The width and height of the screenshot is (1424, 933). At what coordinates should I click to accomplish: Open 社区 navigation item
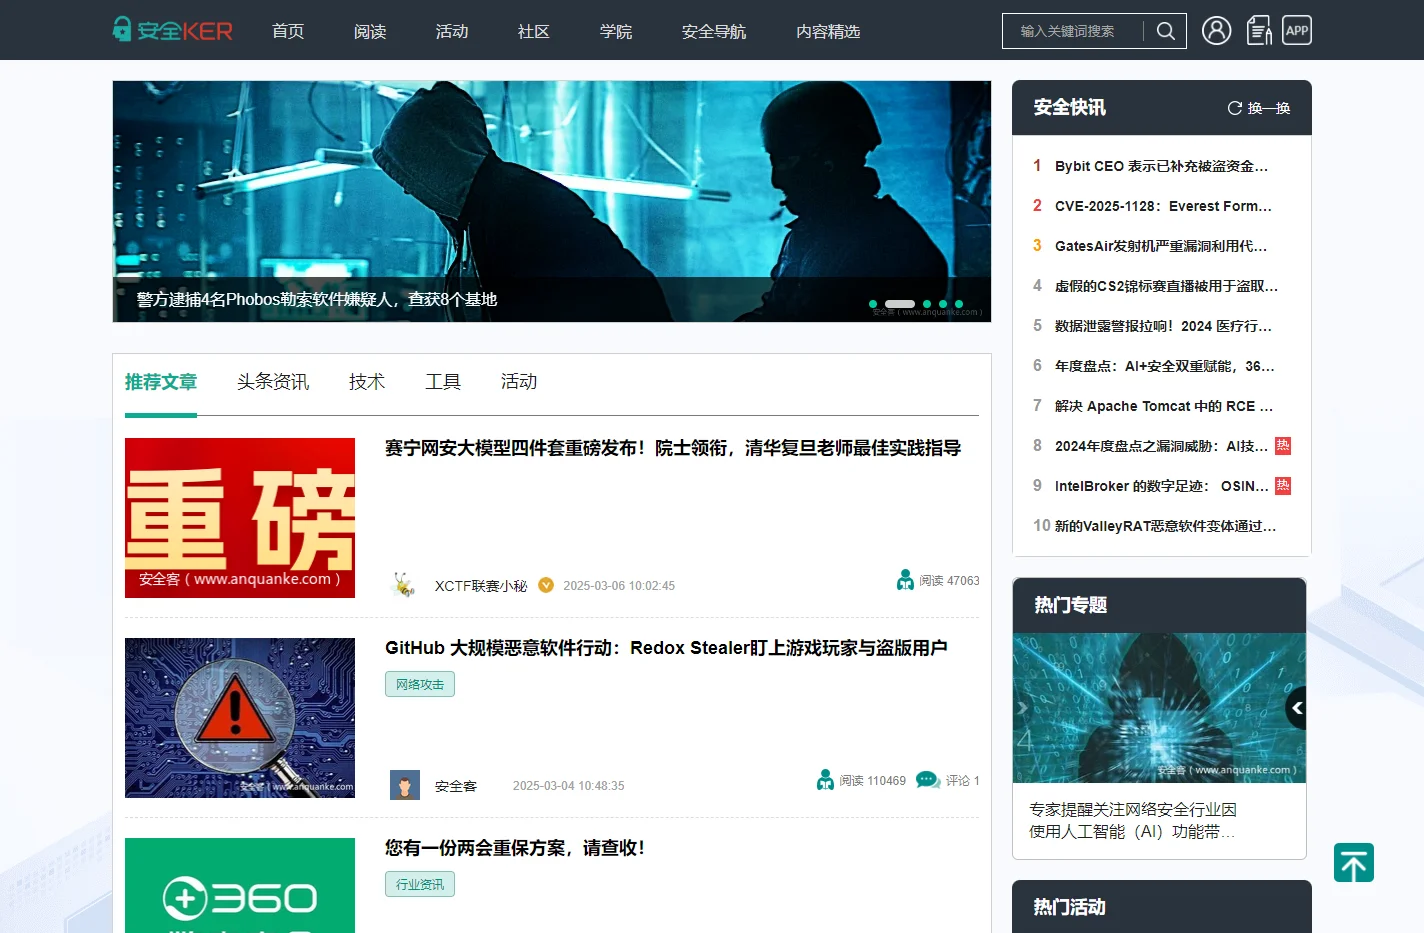coord(534,31)
